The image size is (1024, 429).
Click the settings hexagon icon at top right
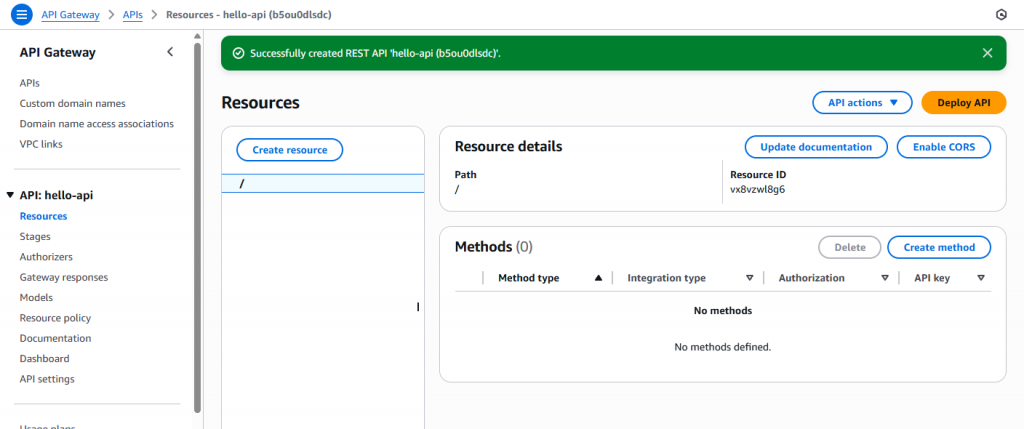1000,15
